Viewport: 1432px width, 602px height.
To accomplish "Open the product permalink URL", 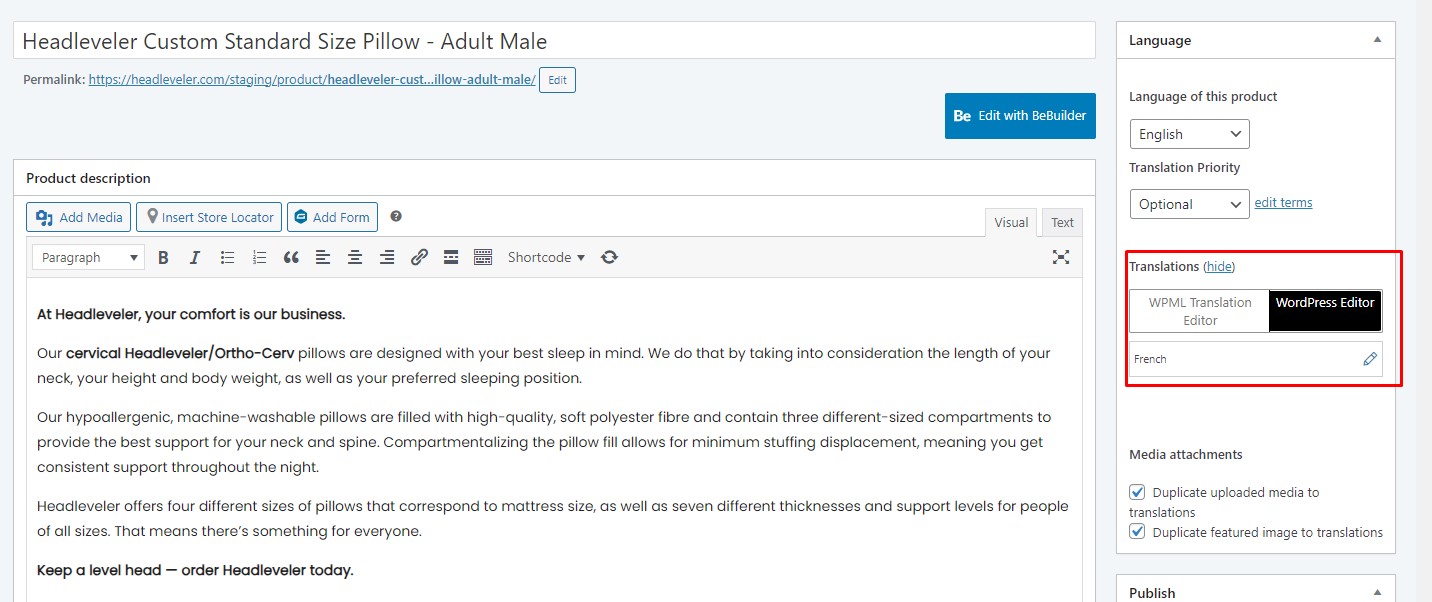I will (312, 79).
